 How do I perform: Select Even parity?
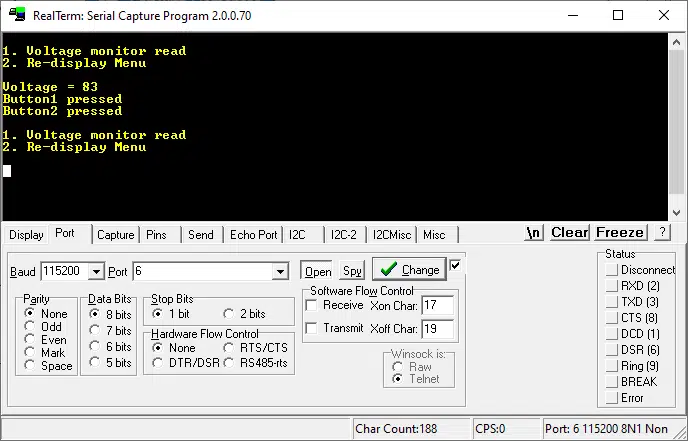[46, 340]
